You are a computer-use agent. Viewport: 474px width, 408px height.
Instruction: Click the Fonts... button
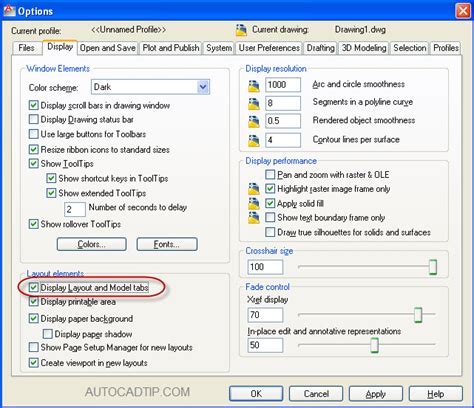pyautogui.click(x=167, y=244)
